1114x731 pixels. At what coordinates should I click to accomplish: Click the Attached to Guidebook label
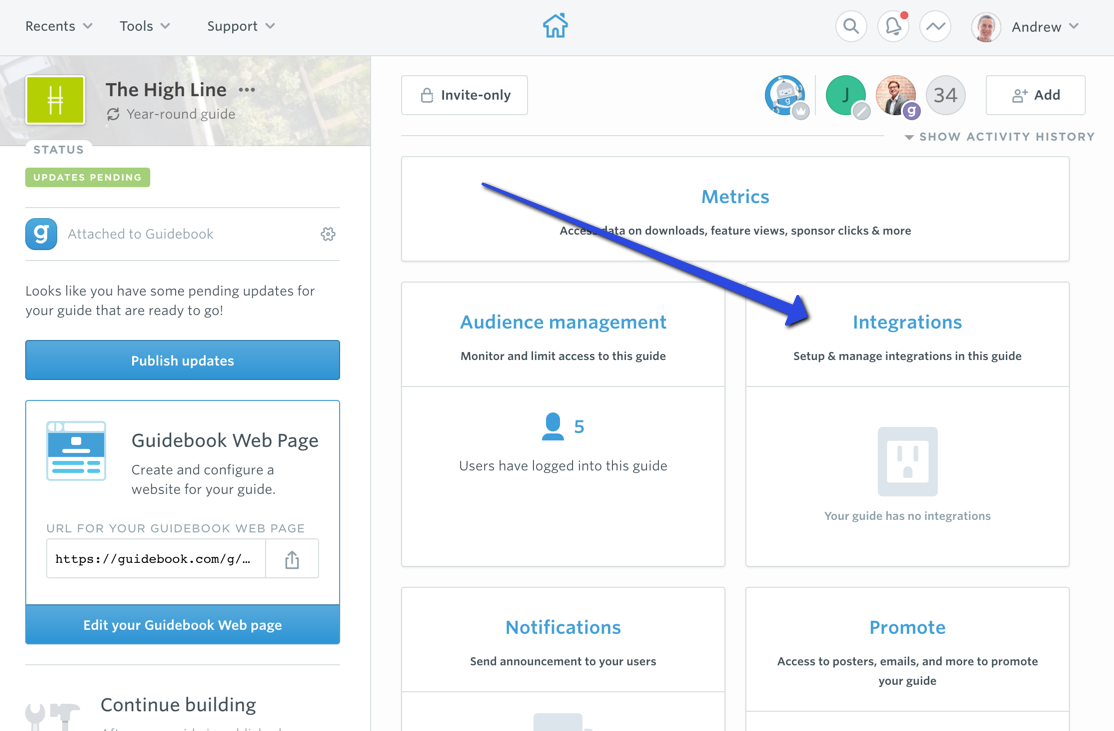point(141,234)
